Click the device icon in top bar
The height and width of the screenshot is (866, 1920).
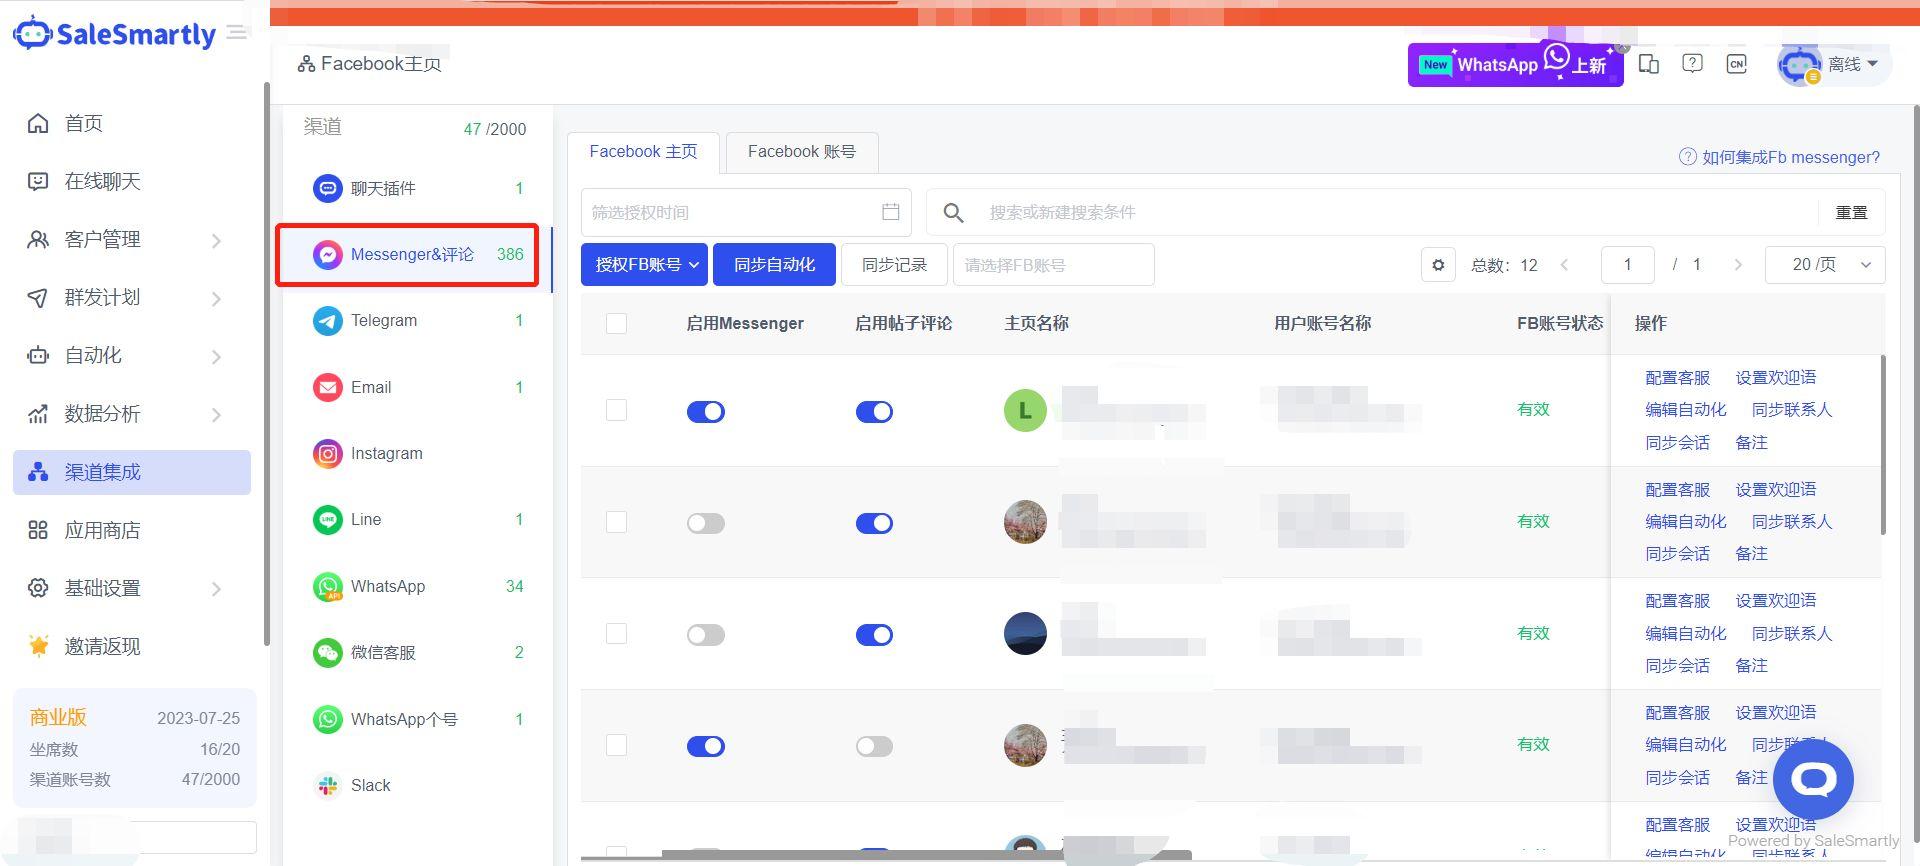pyautogui.click(x=1649, y=64)
